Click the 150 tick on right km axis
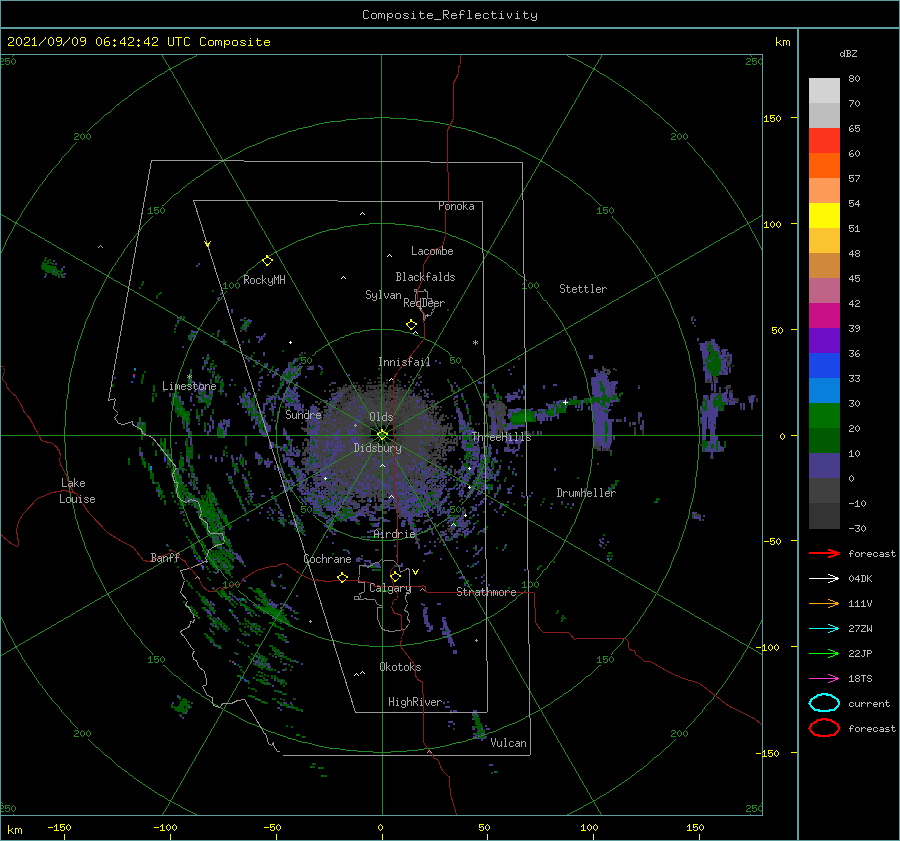The image size is (900, 841). pos(772,118)
